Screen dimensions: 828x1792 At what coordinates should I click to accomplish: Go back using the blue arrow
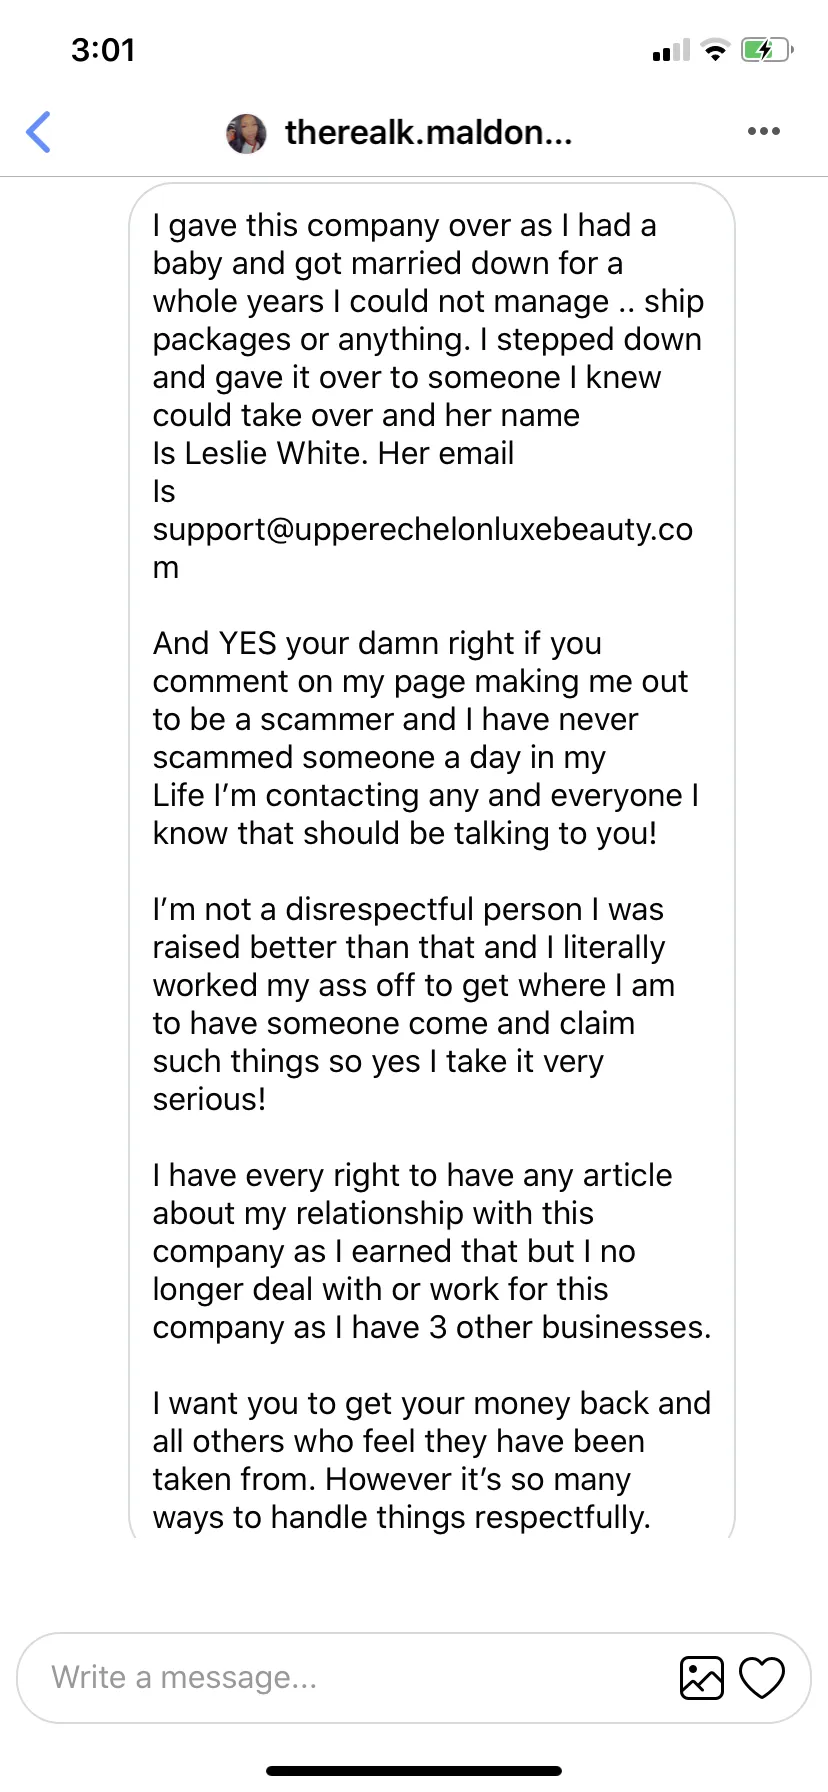[x=38, y=132]
